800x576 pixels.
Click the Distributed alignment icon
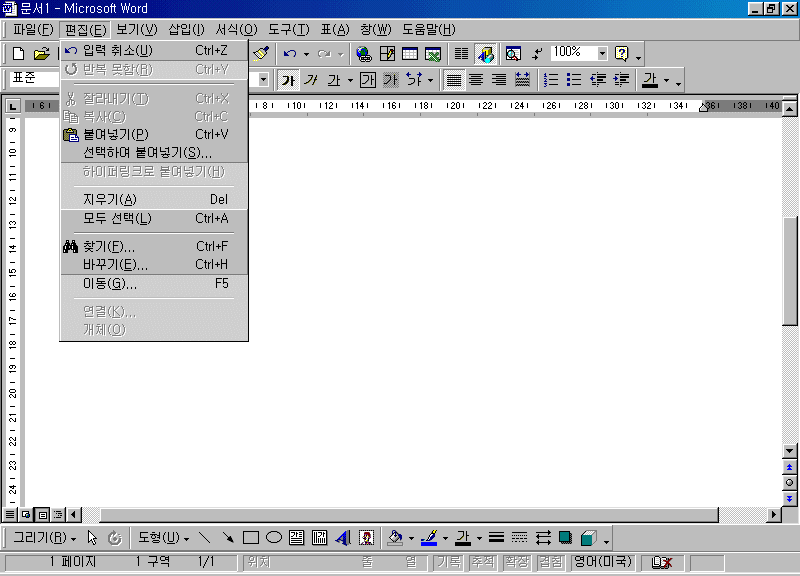pos(522,80)
